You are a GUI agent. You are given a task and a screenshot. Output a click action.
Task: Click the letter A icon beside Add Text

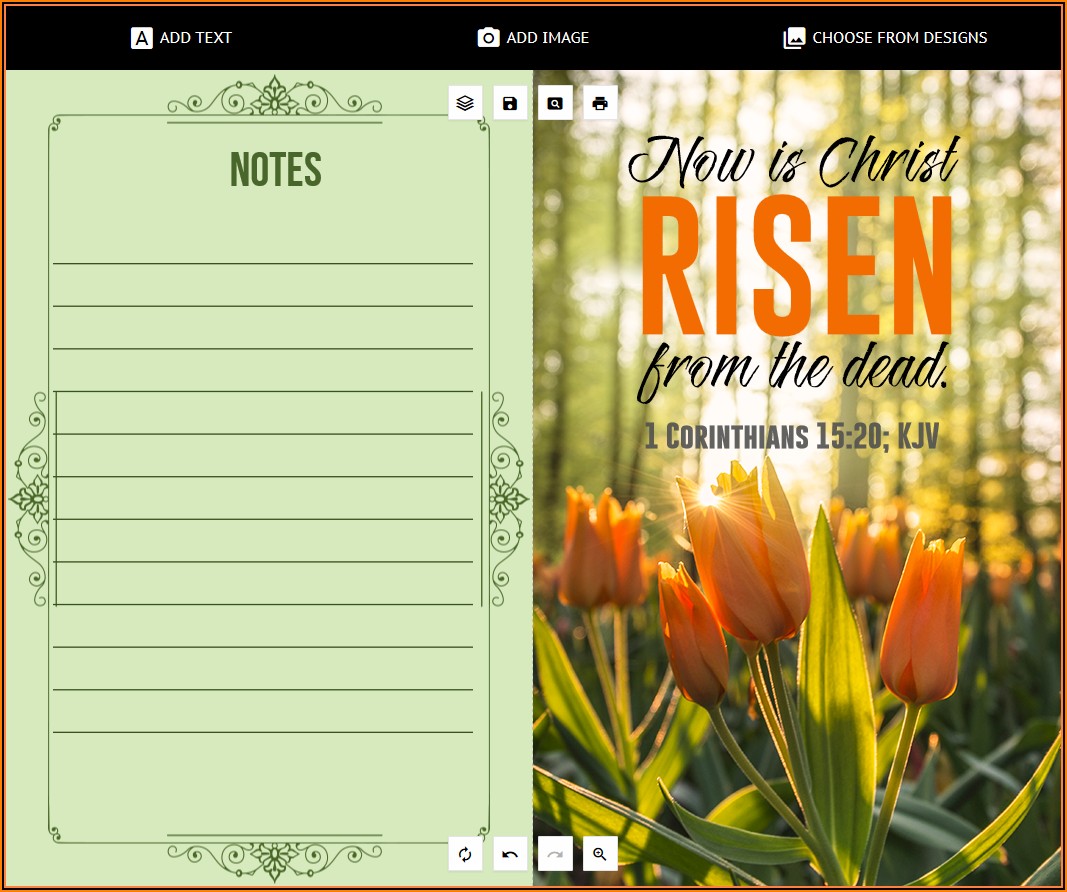pos(142,38)
